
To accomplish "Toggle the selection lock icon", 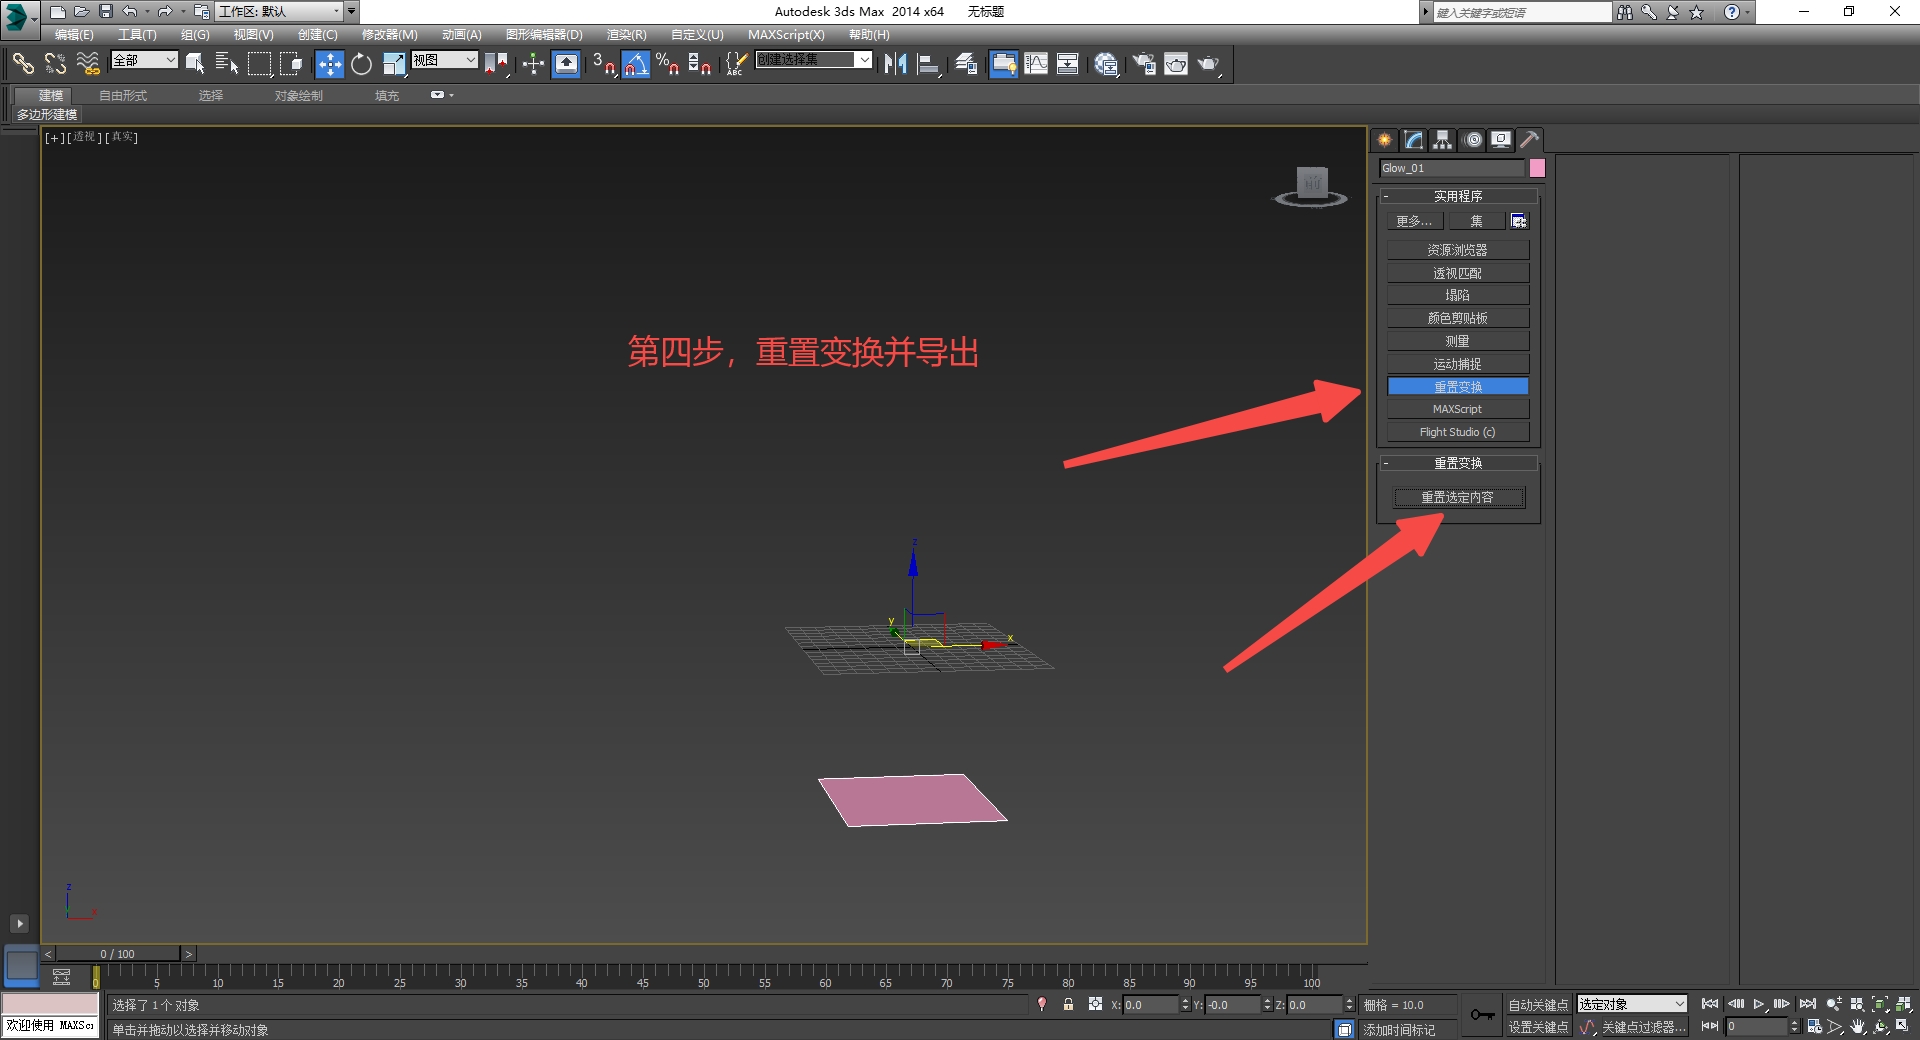I will [x=1068, y=1004].
